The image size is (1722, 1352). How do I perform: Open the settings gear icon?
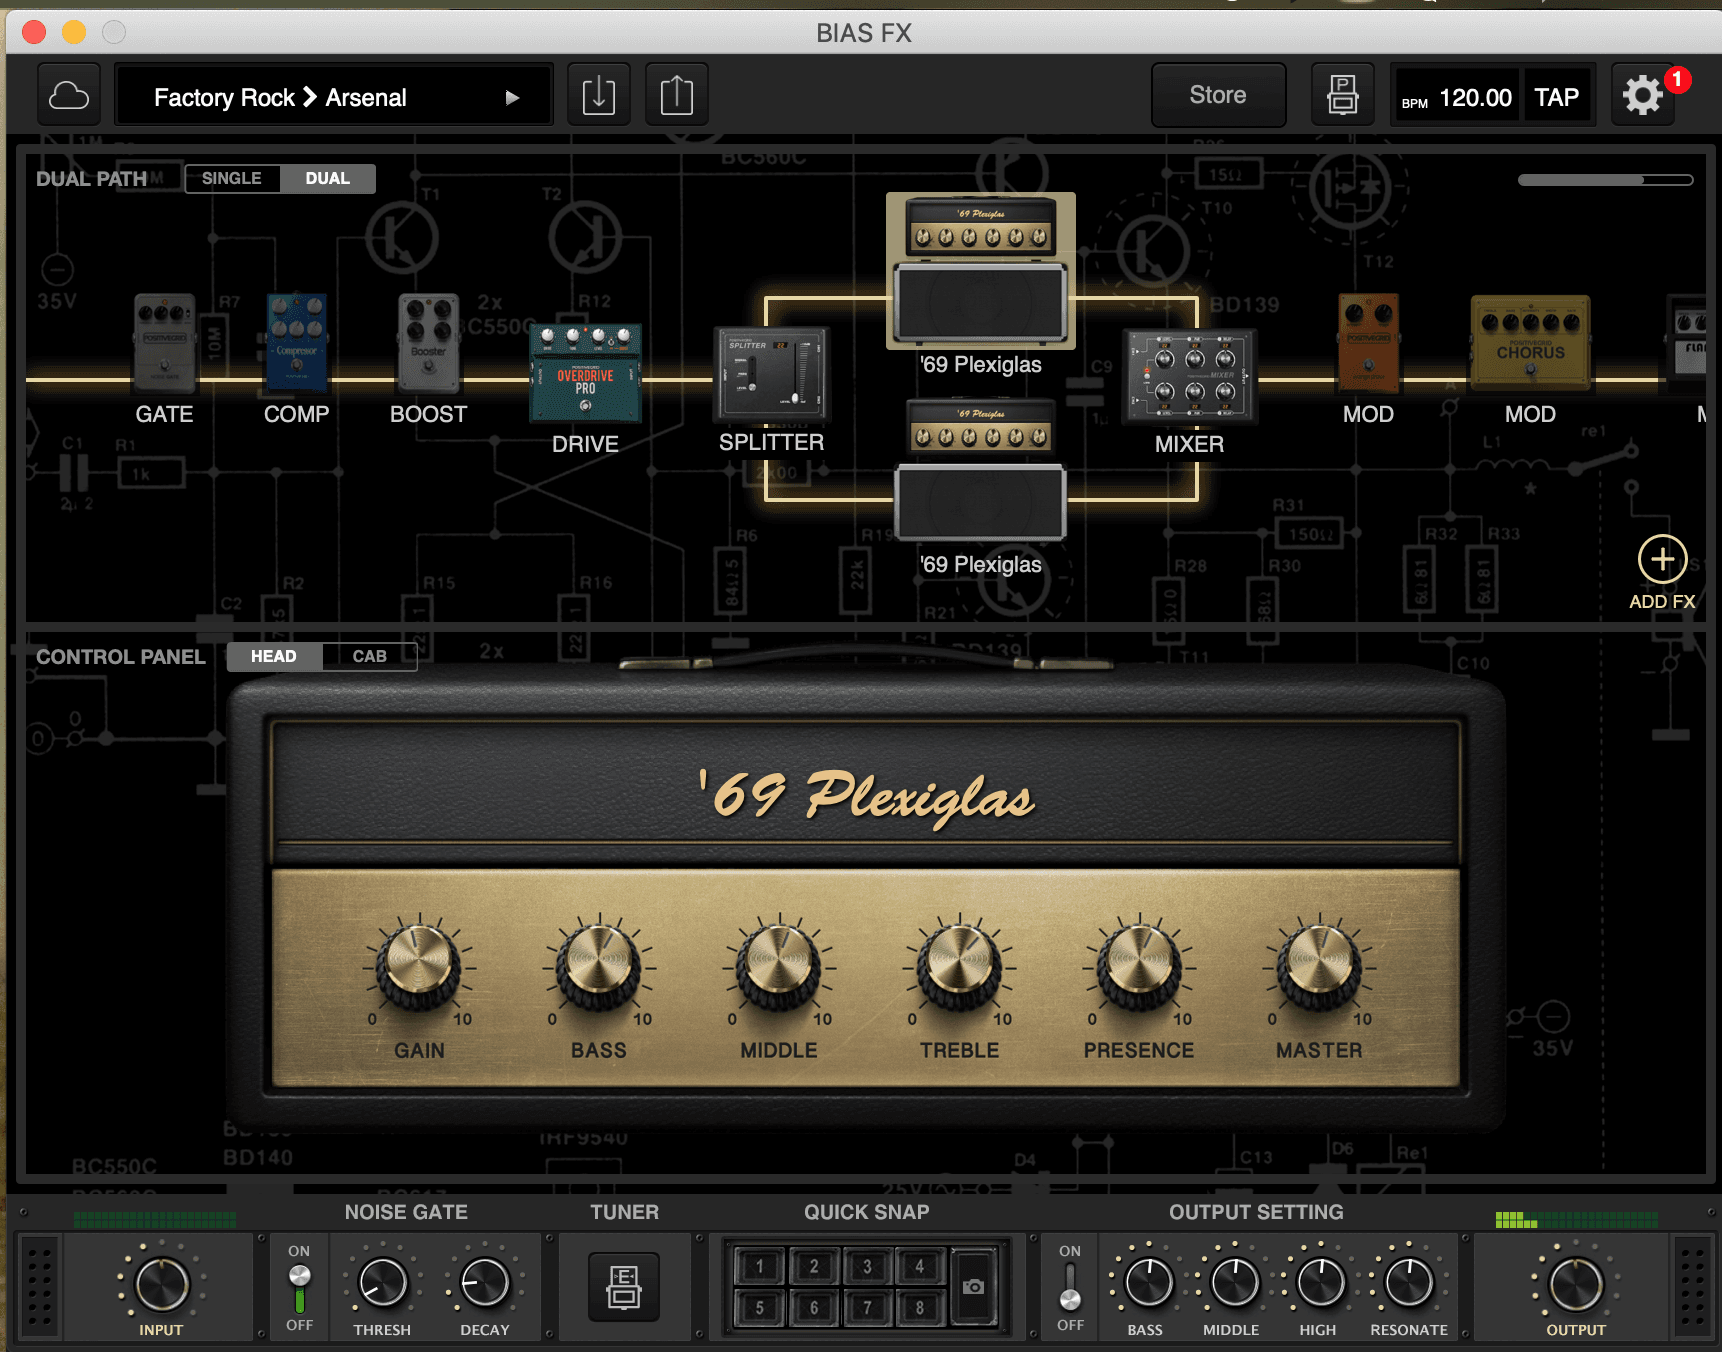tap(1642, 96)
